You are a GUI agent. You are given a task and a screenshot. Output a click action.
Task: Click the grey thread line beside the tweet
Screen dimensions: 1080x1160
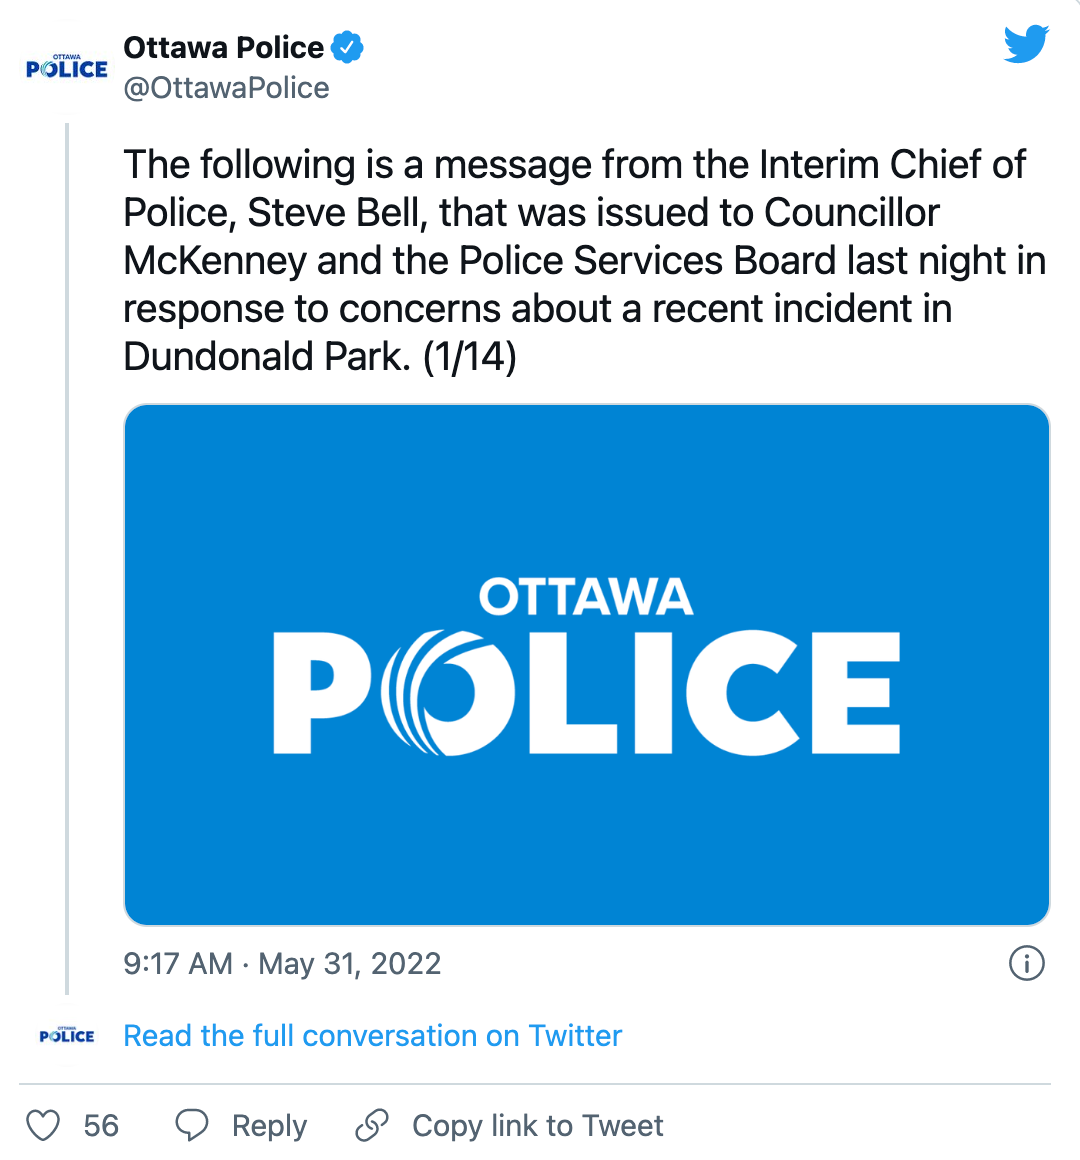67,560
